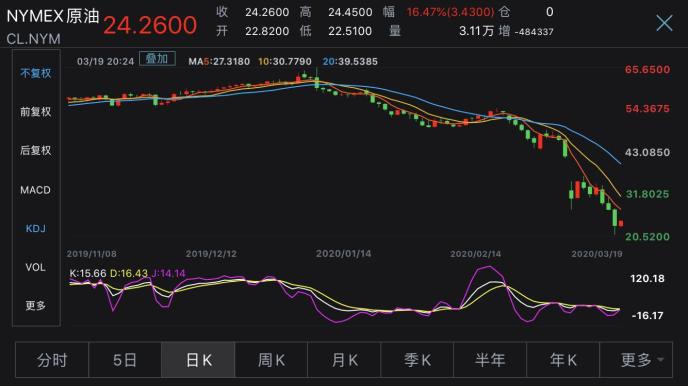Click the MA5:27.3180 label

pyautogui.click(x=219, y=61)
